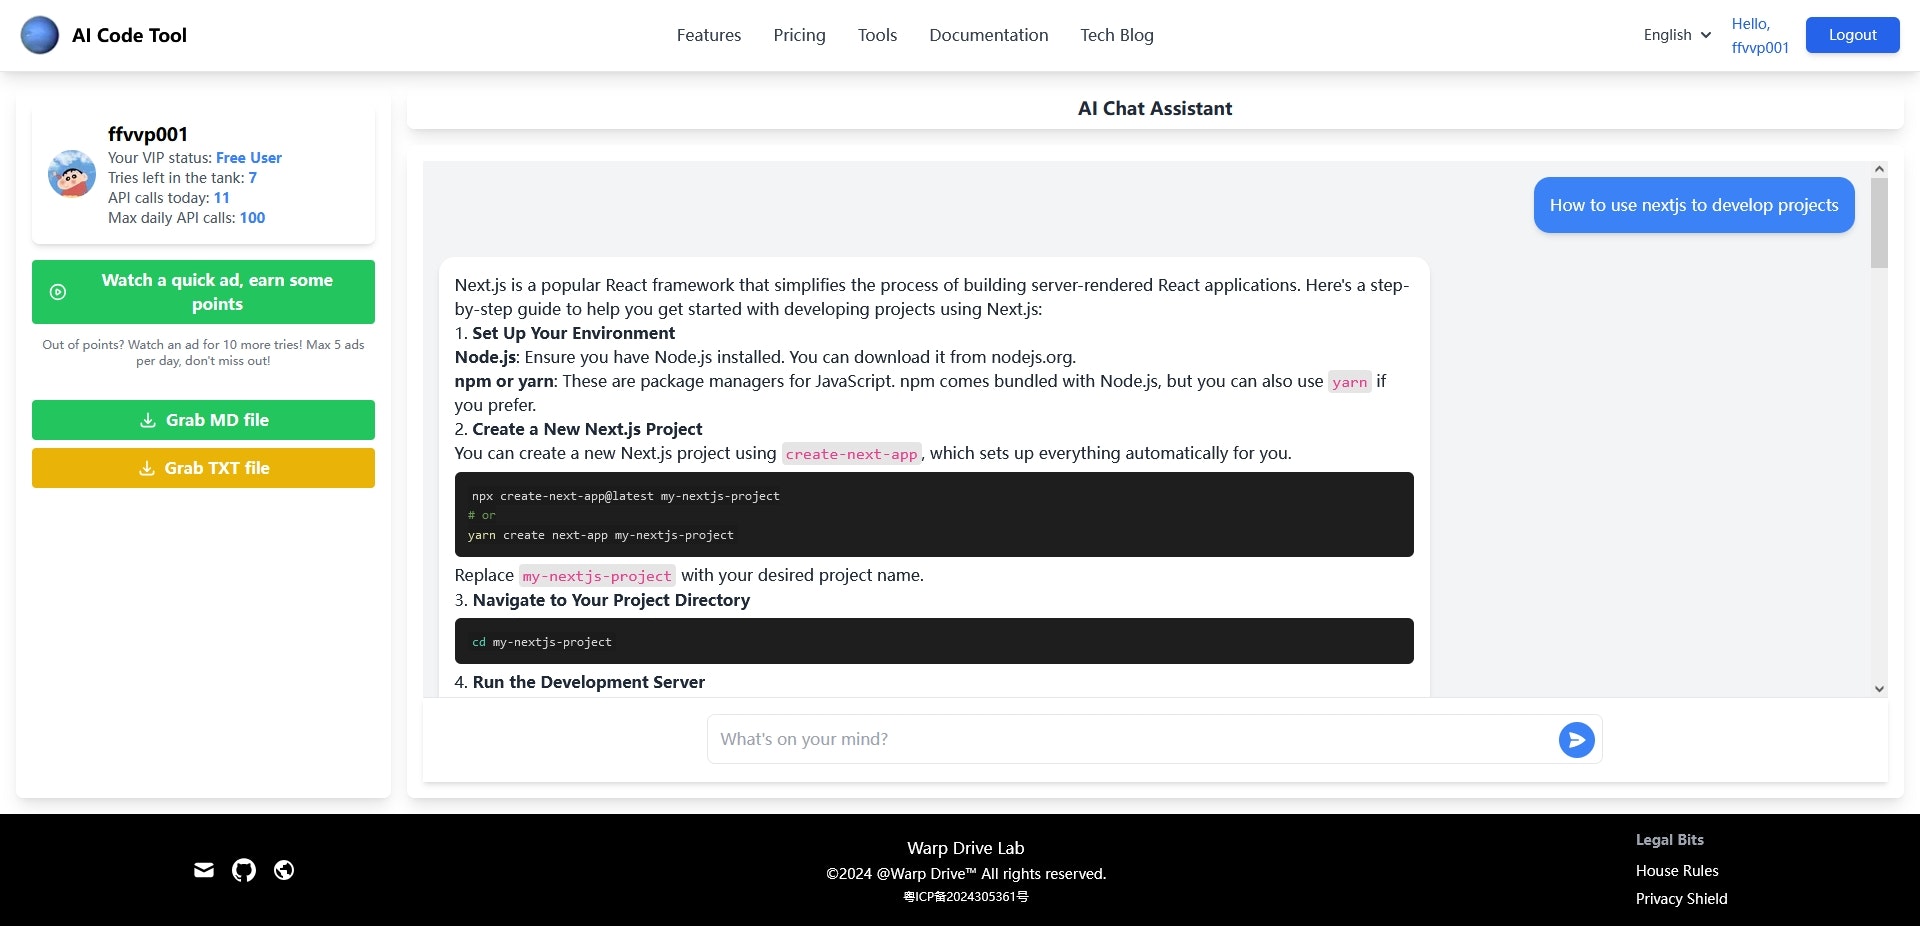This screenshot has width=1920, height=926.
Task: Open the globe website icon in footer
Action: (x=284, y=870)
